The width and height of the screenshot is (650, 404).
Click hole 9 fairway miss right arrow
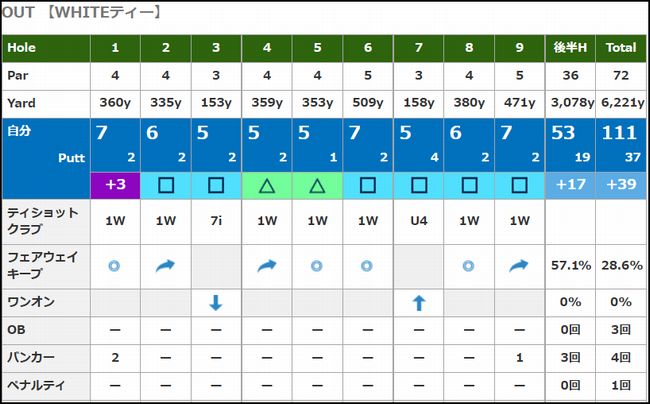click(519, 265)
